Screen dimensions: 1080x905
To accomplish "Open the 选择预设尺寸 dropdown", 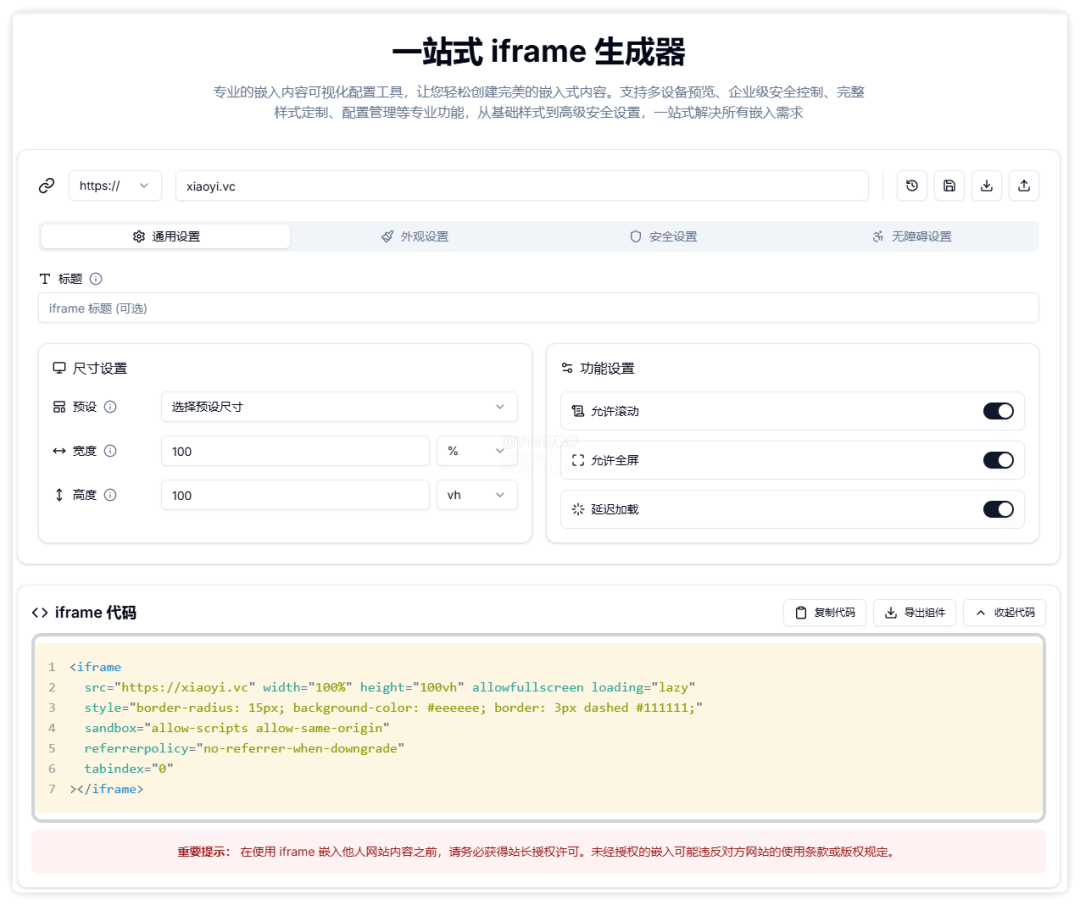I will 339,407.
